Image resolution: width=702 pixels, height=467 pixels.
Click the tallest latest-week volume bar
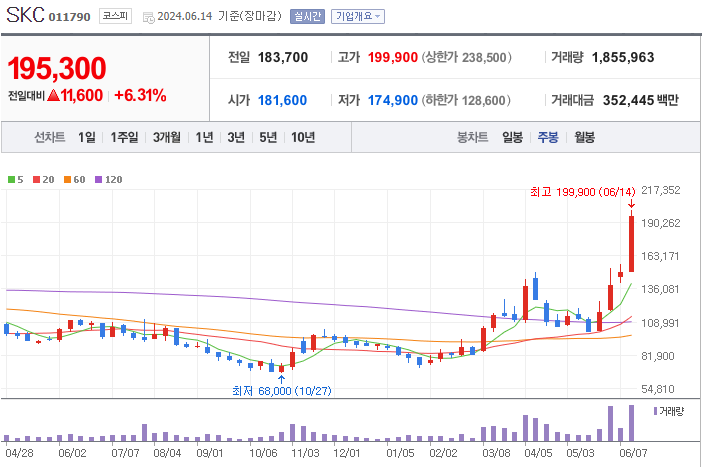(631, 423)
